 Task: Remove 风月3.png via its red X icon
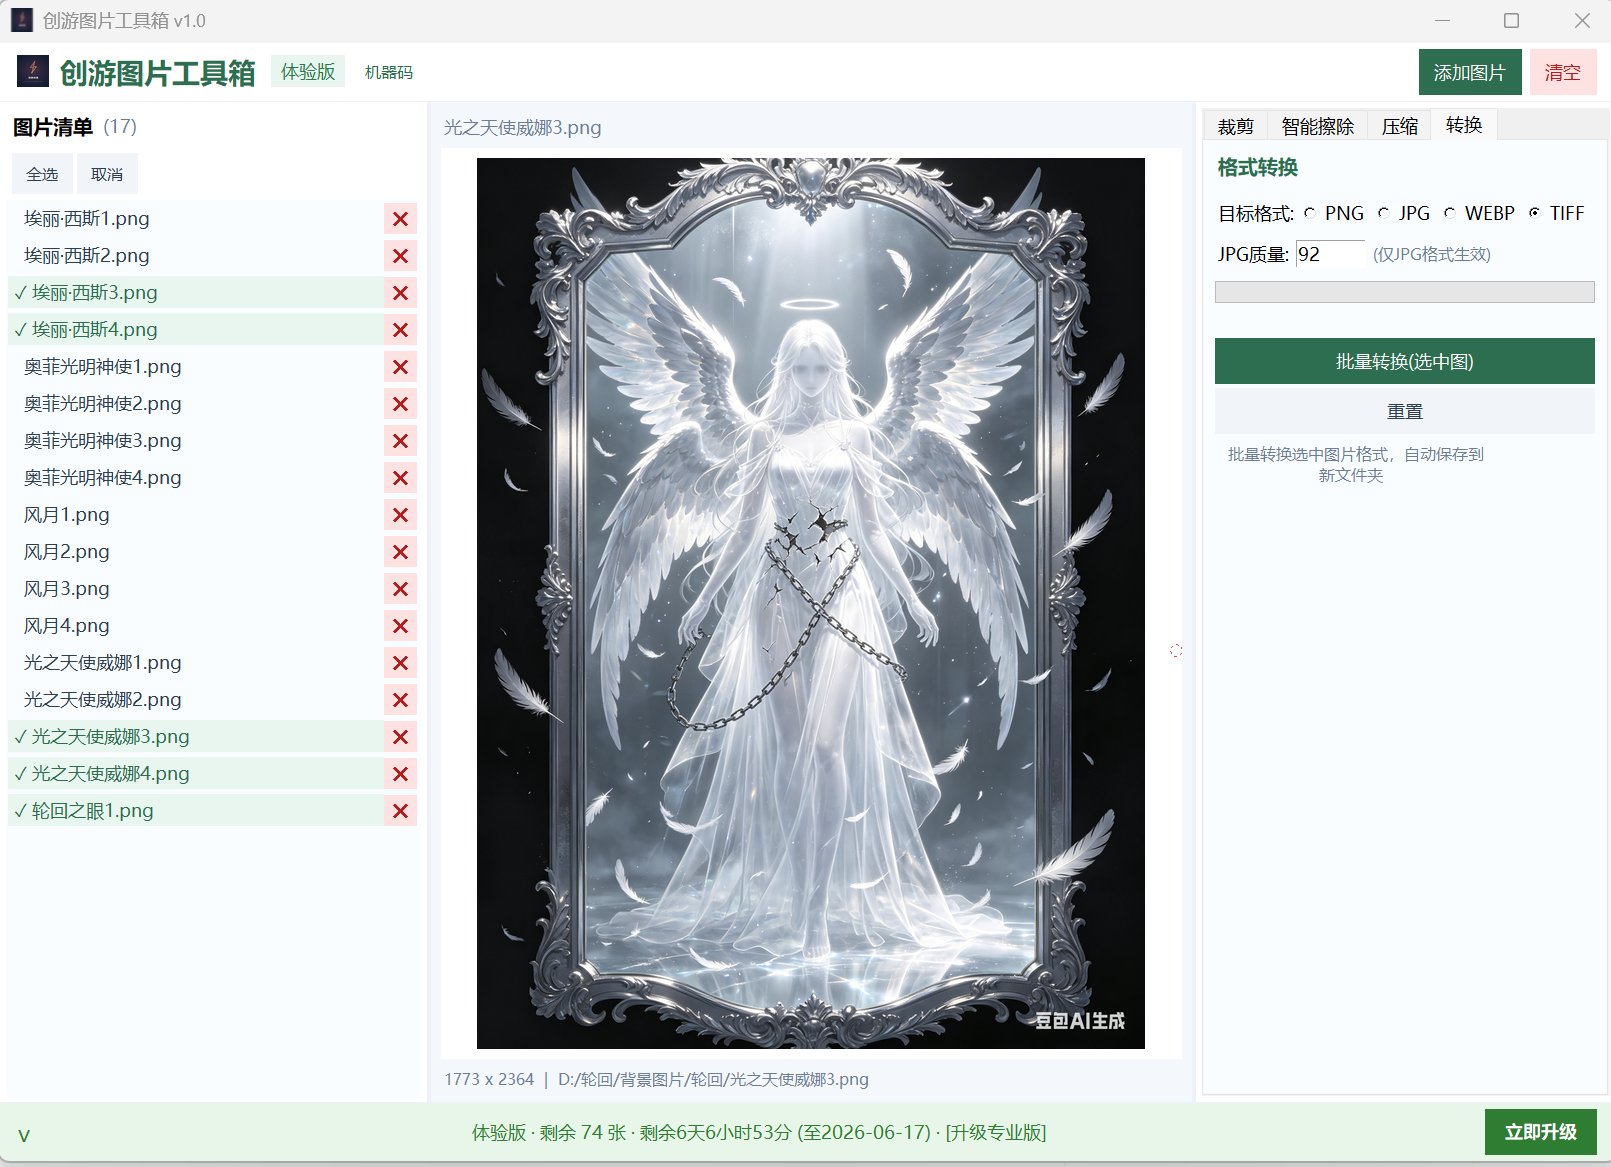pyautogui.click(x=400, y=589)
